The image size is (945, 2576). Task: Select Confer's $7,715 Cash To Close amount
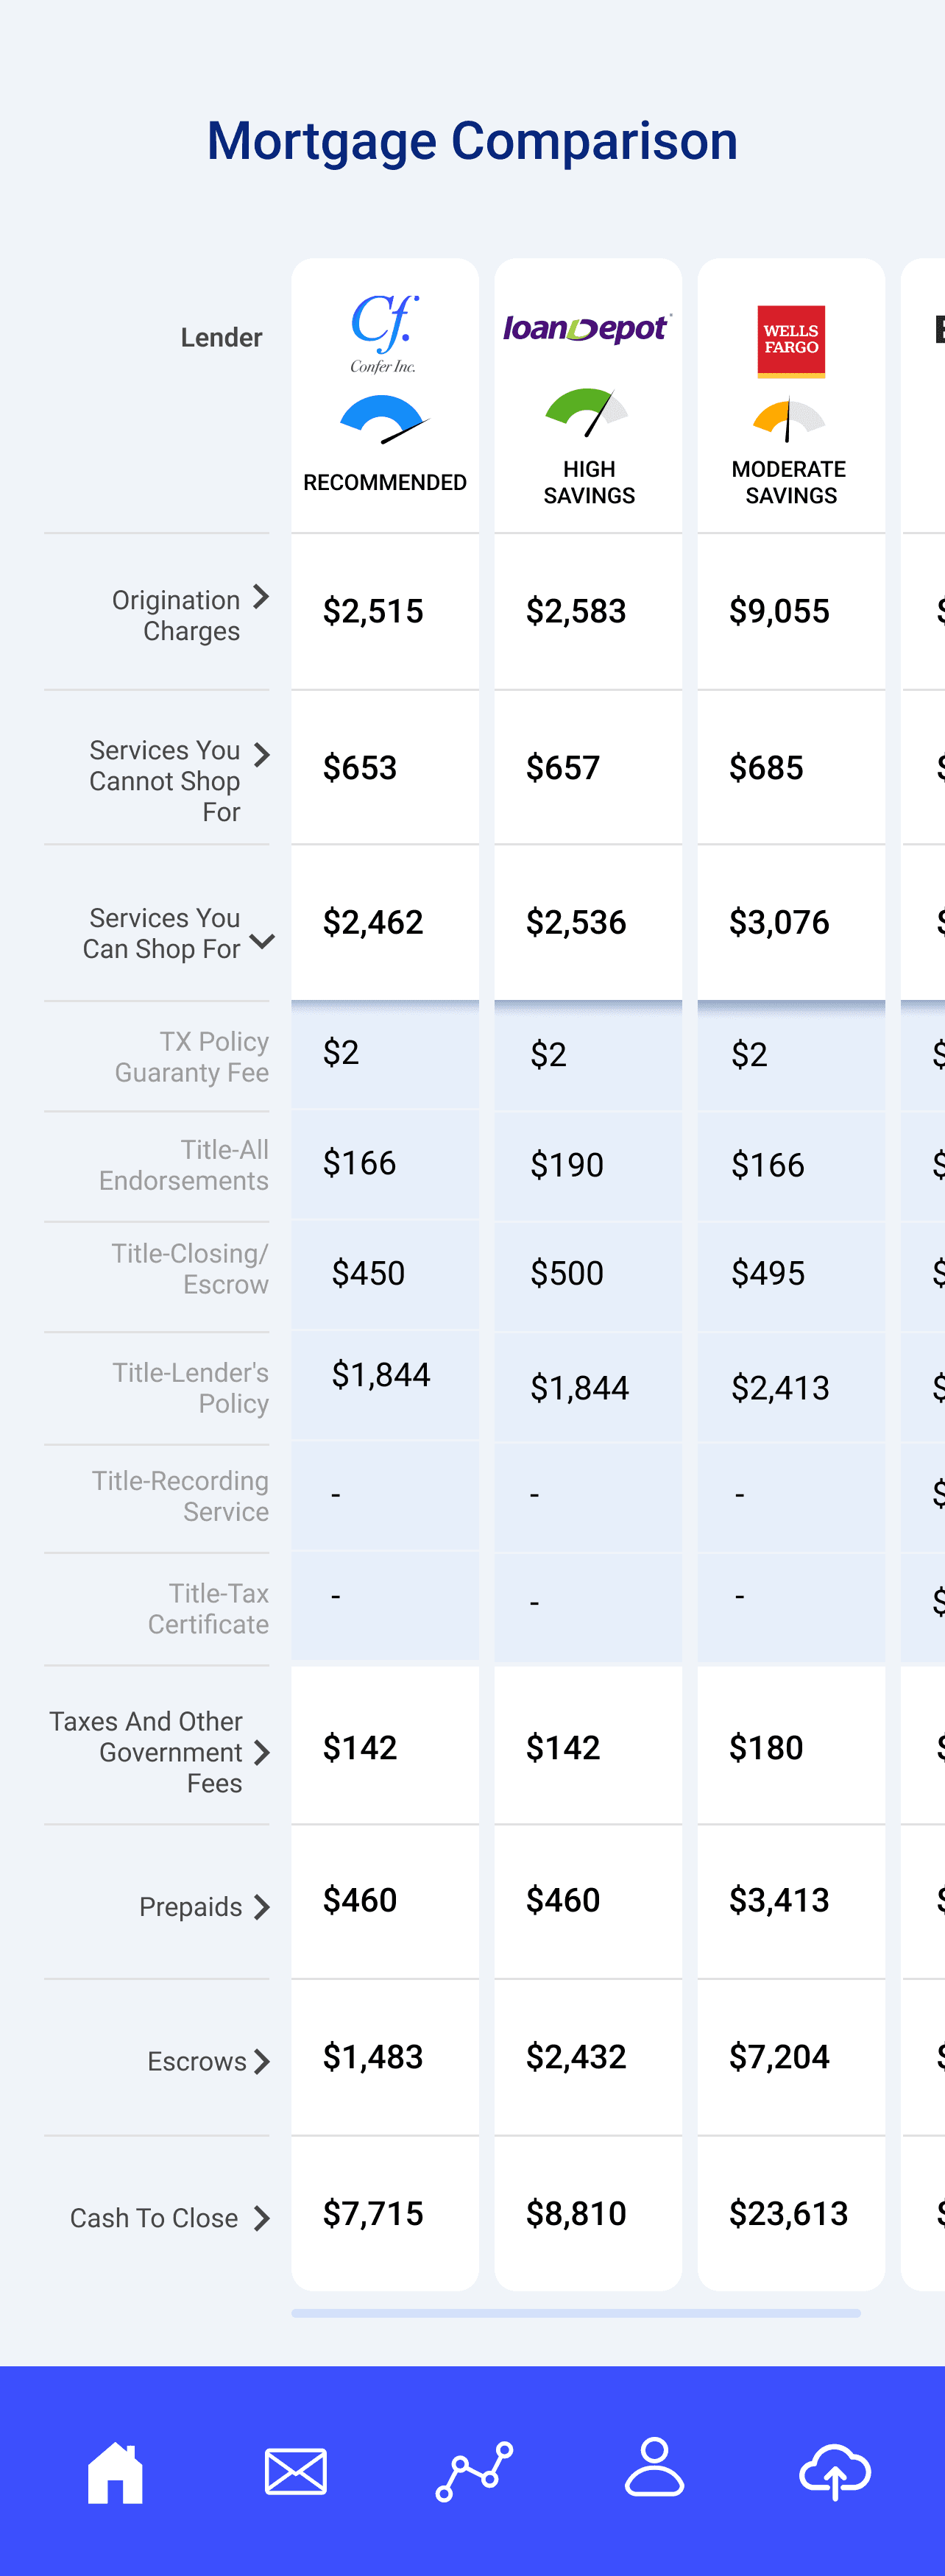click(x=373, y=2213)
